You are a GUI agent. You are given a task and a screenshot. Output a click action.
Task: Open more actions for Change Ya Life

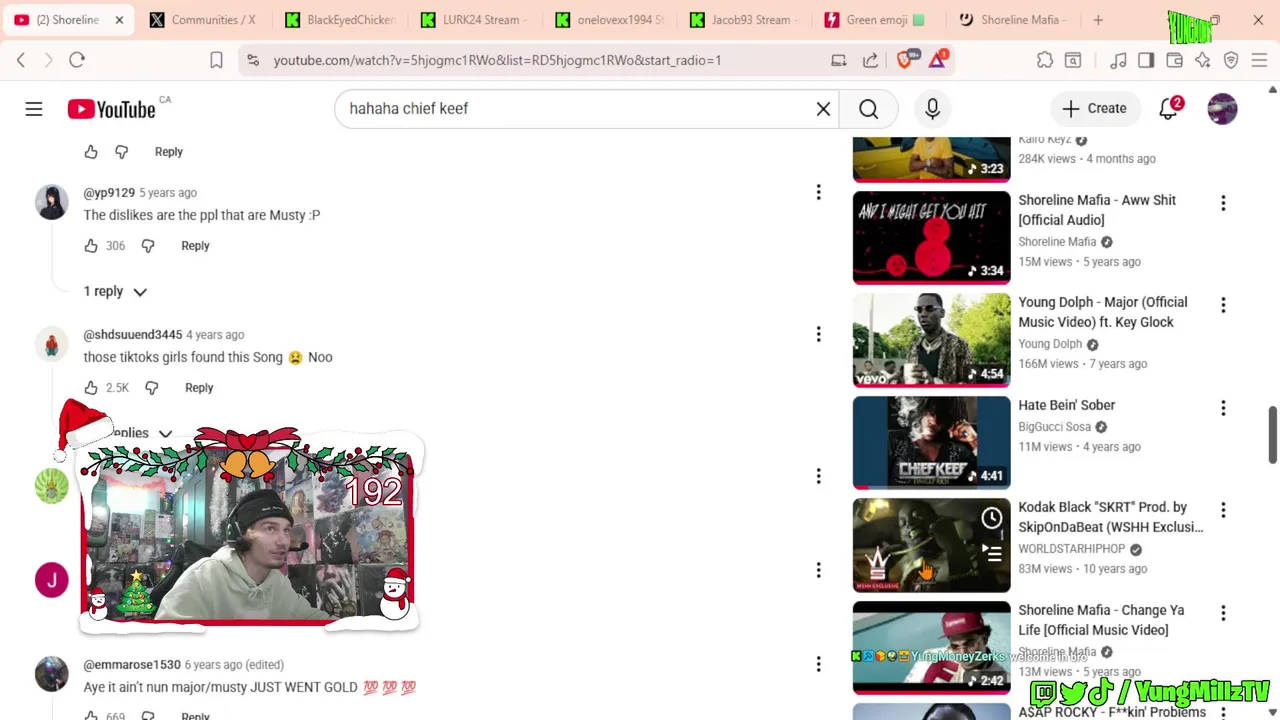tap(1222, 613)
